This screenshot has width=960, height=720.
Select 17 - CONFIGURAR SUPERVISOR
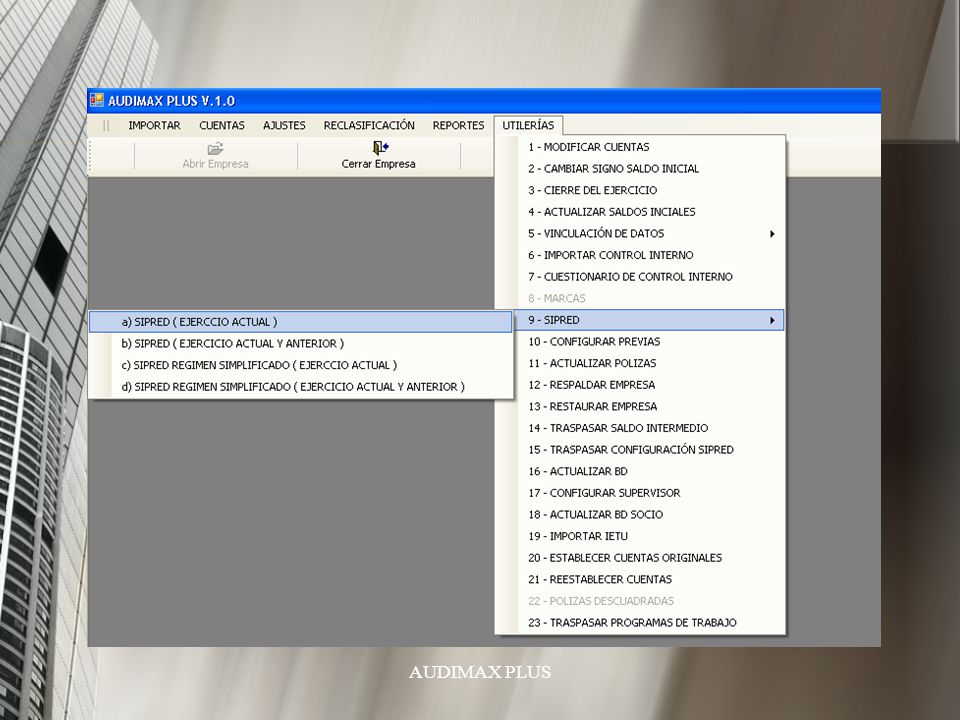pyautogui.click(x=640, y=493)
